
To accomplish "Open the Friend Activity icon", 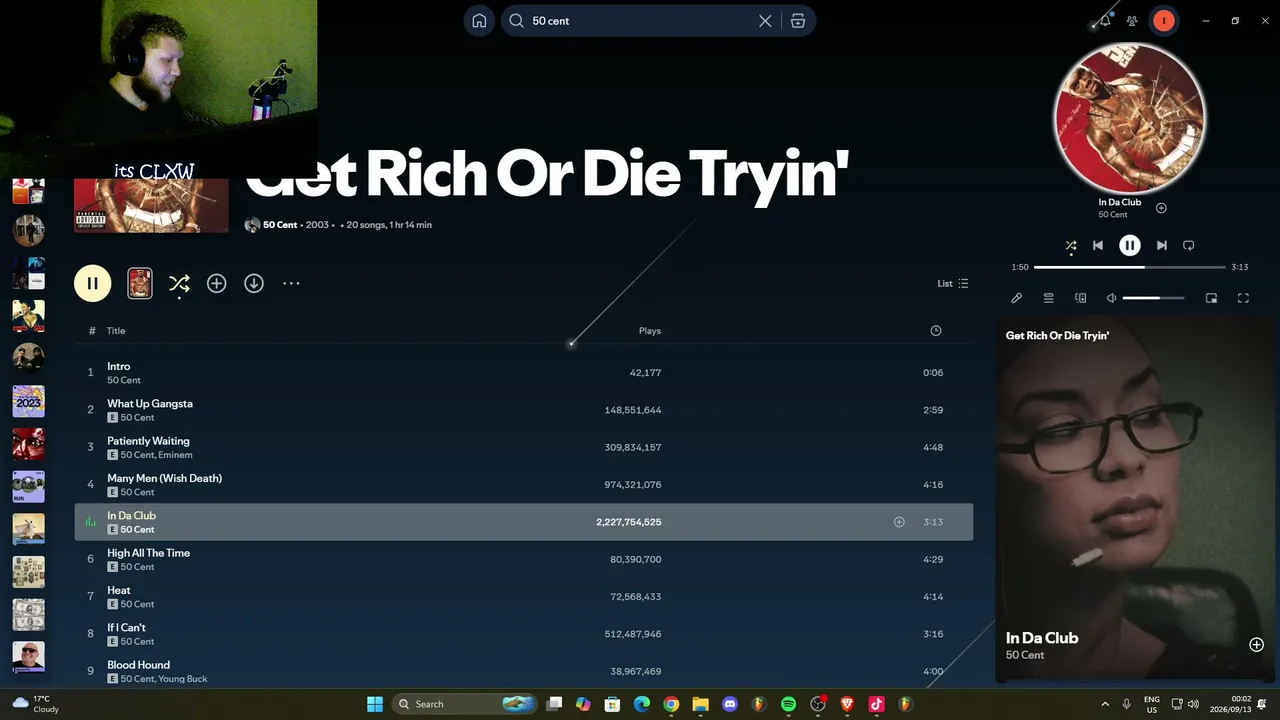I will [1132, 21].
